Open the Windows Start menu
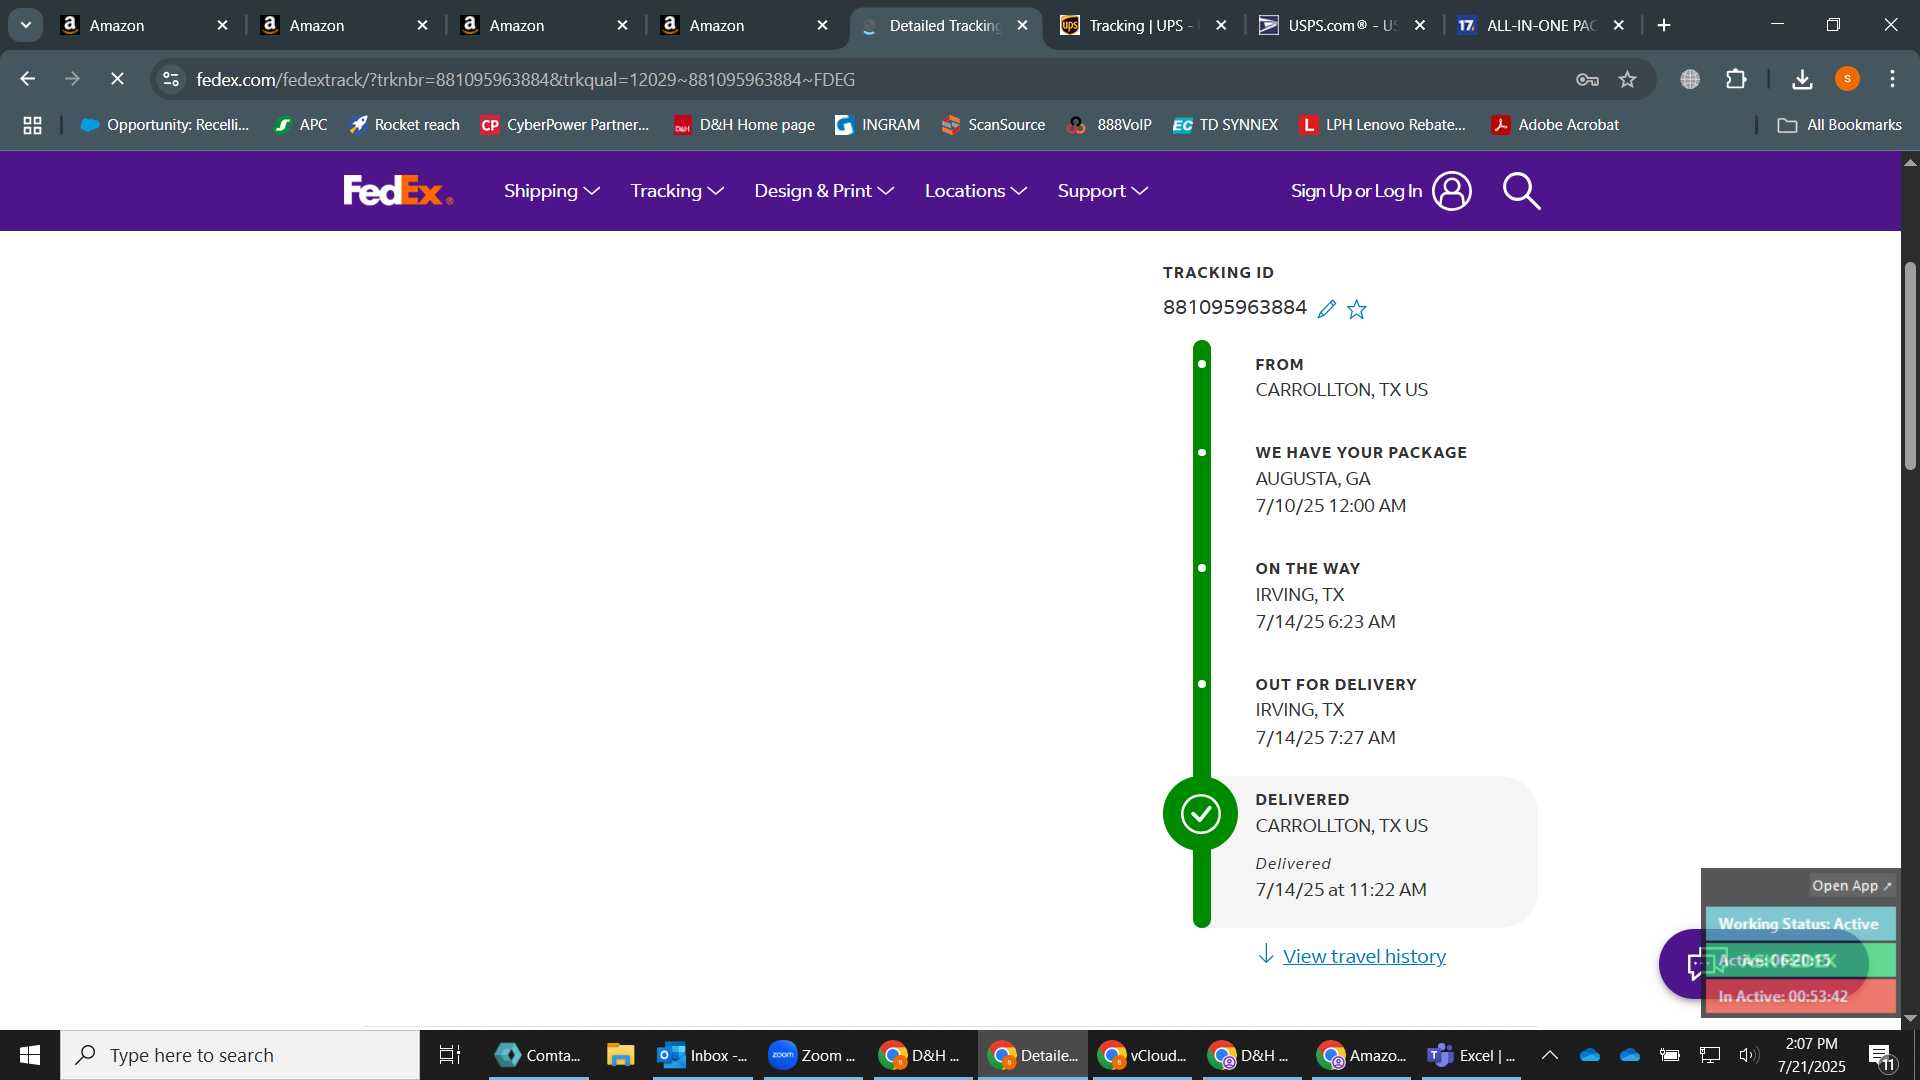This screenshot has width=1920, height=1080. [30, 1055]
